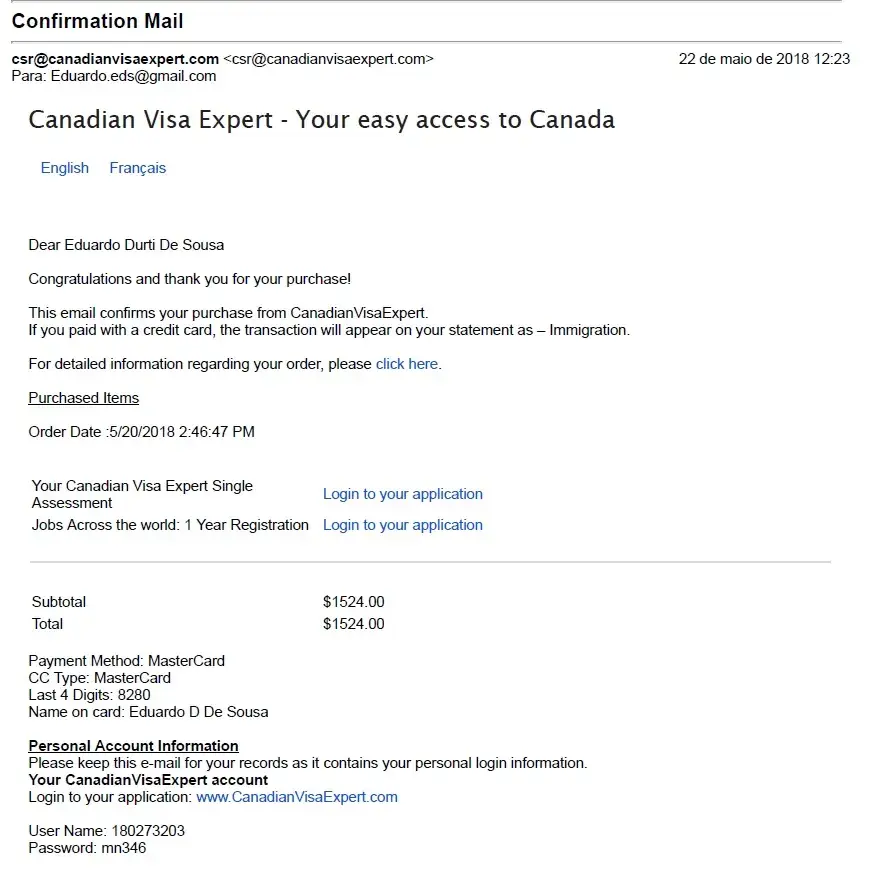The height and width of the screenshot is (875, 881).
Task: Click the User Name 180273203 line
Action: click(x=106, y=831)
